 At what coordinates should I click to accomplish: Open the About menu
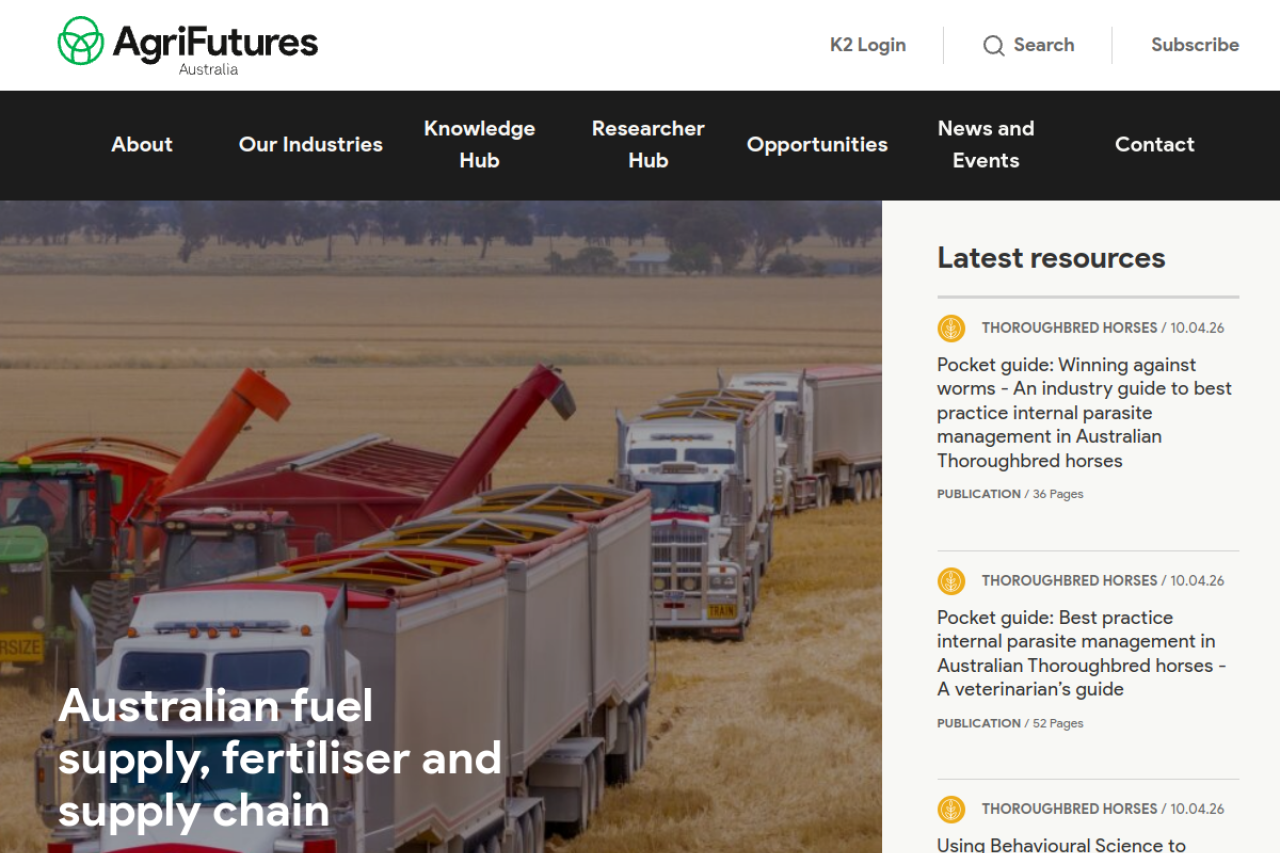coord(142,144)
